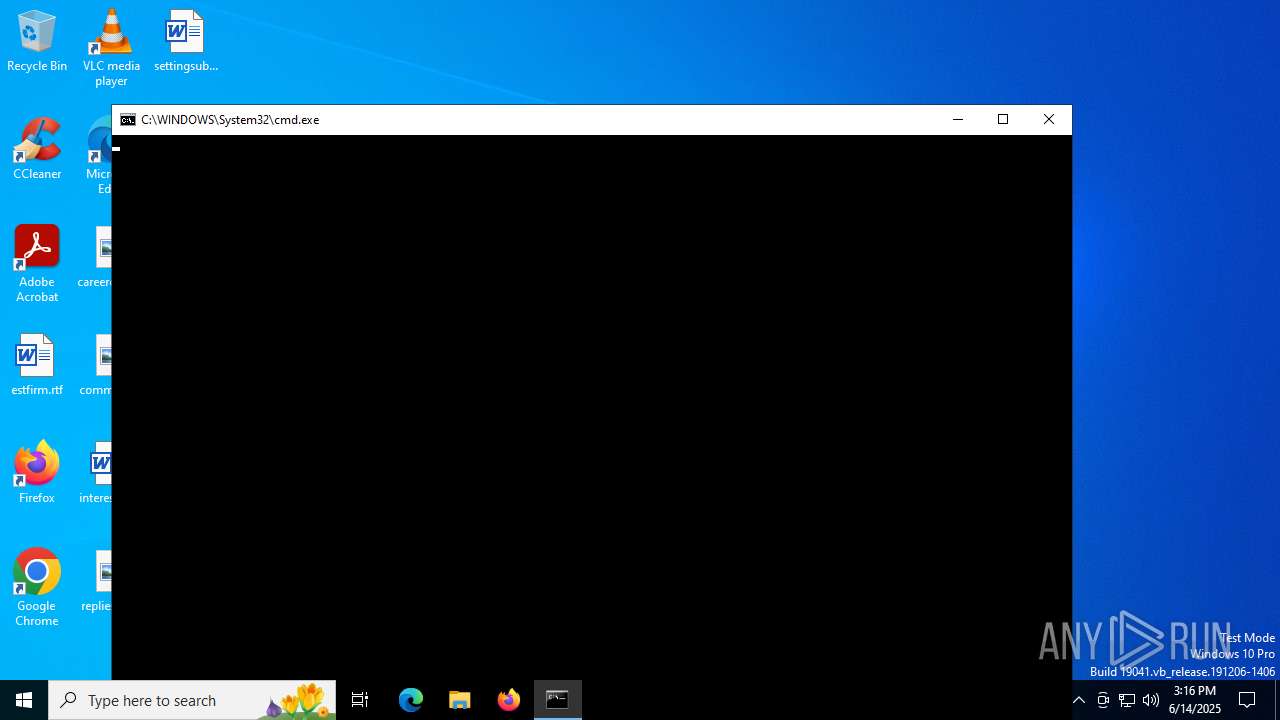Select the cmd.exe taskbar button

tap(558, 700)
